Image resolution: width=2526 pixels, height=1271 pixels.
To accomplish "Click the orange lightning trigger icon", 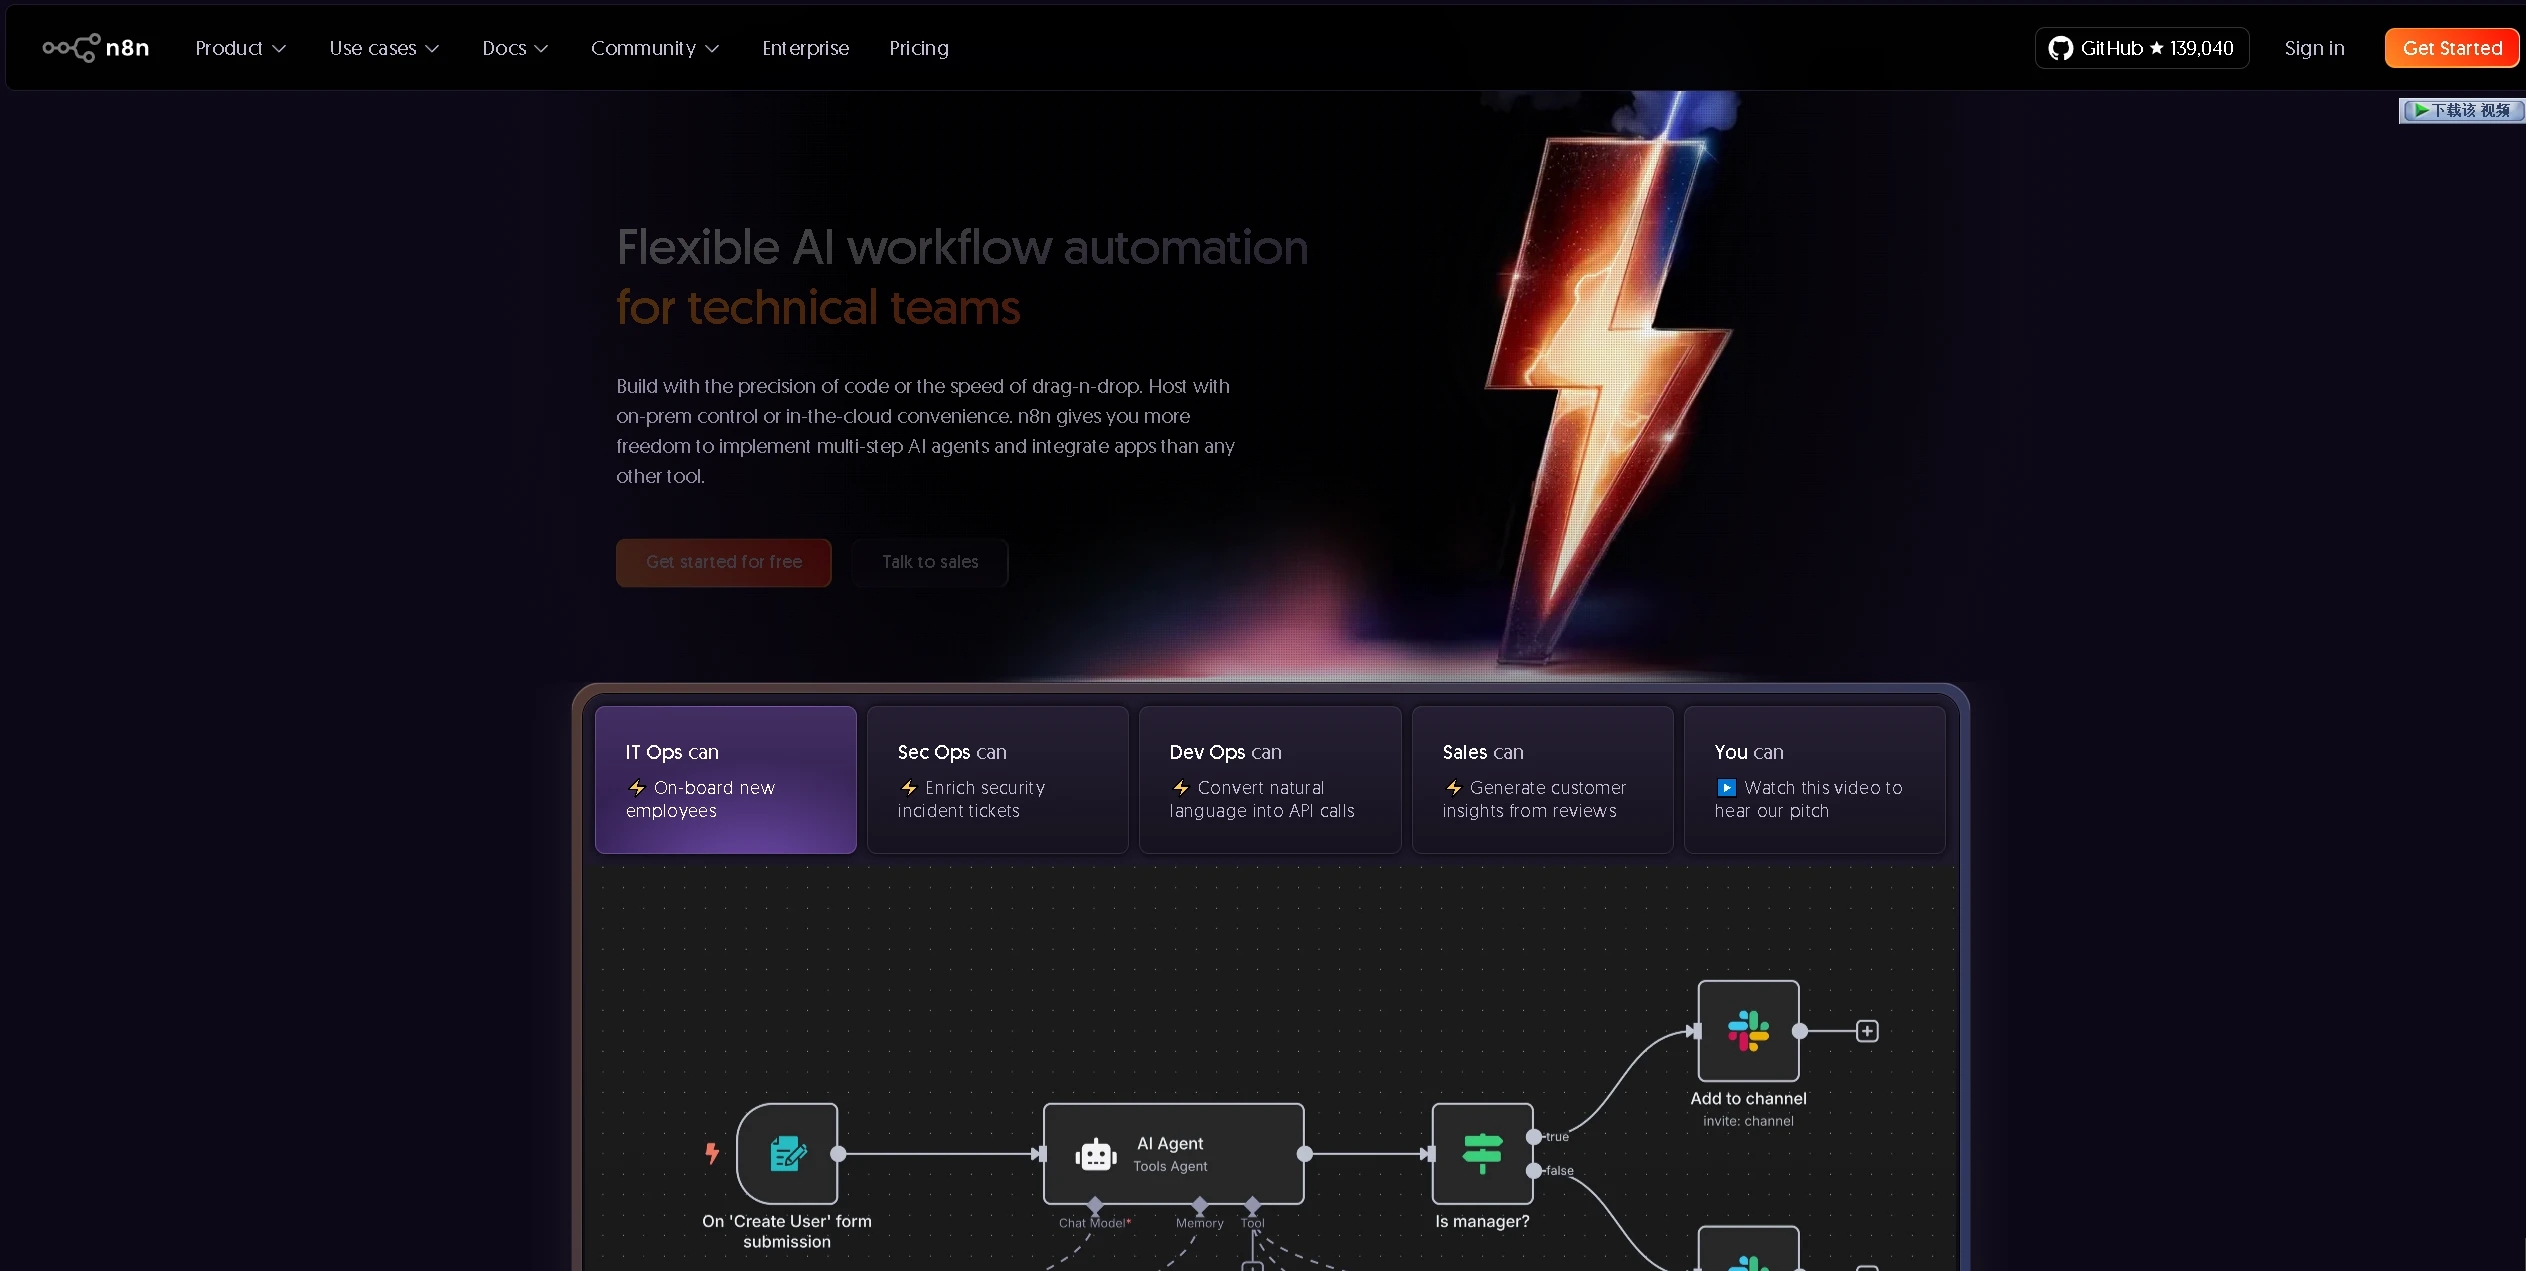I will click(x=712, y=1153).
